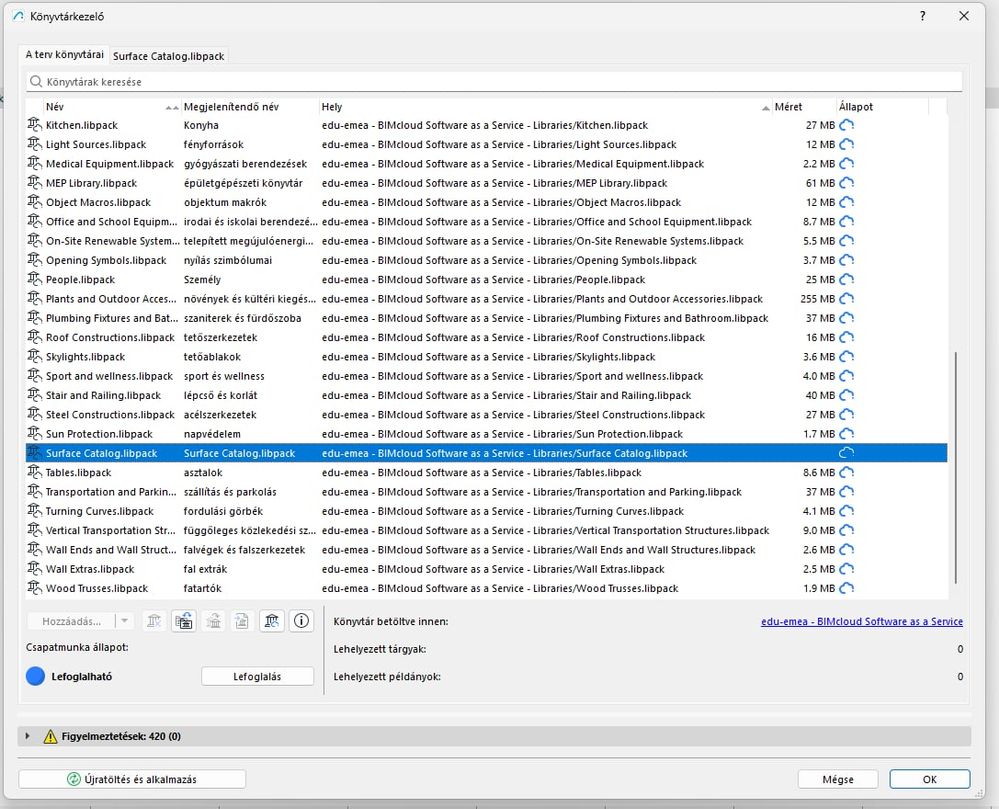Click the cloud status icon for Kitchen.libpack
This screenshot has width=999, height=809.
[x=846, y=125]
